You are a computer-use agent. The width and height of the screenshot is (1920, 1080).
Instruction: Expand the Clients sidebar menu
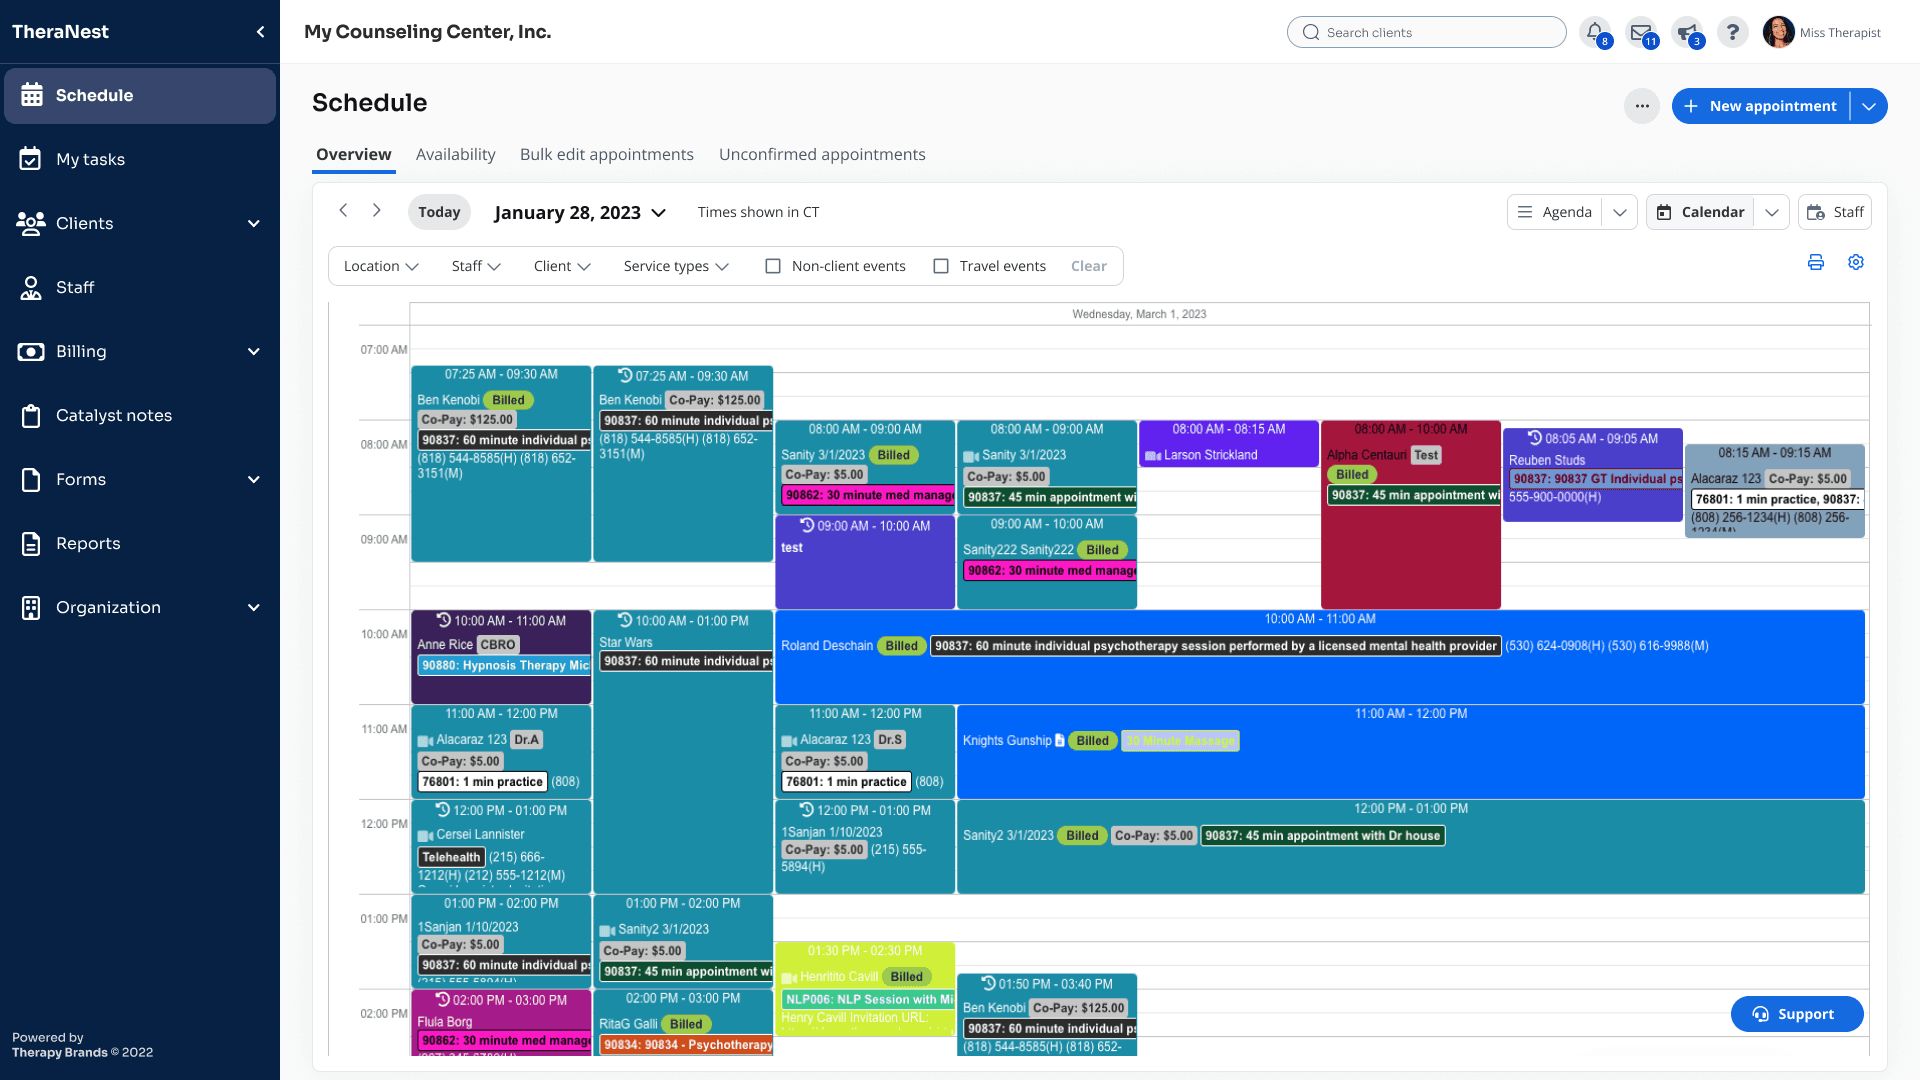(84, 223)
